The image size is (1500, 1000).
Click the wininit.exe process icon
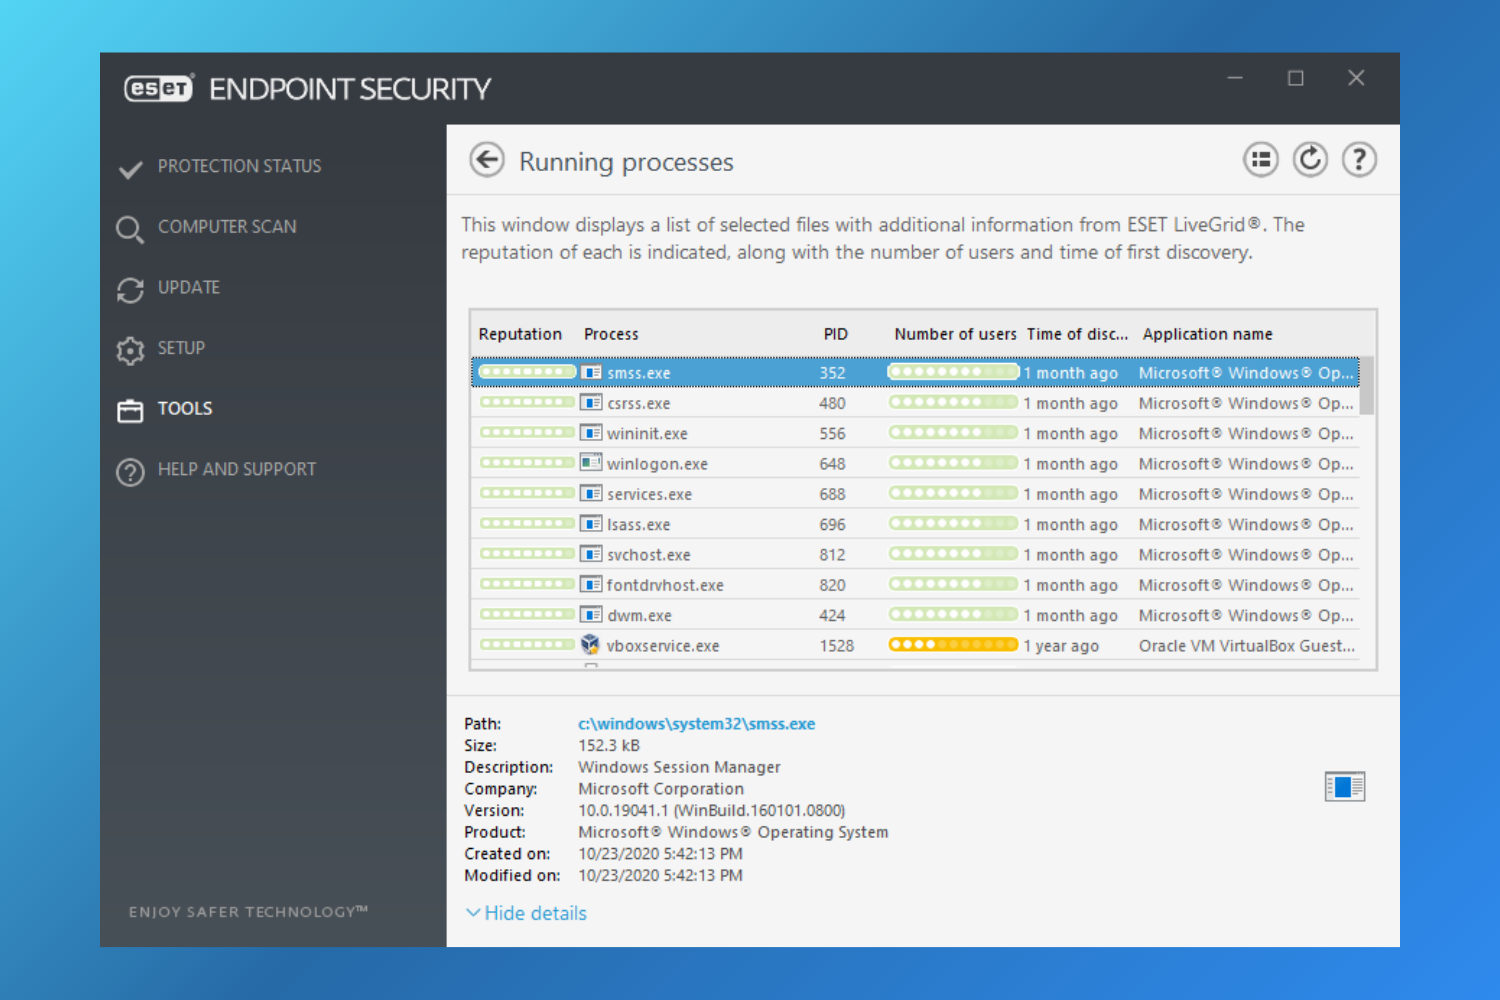pyautogui.click(x=591, y=433)
